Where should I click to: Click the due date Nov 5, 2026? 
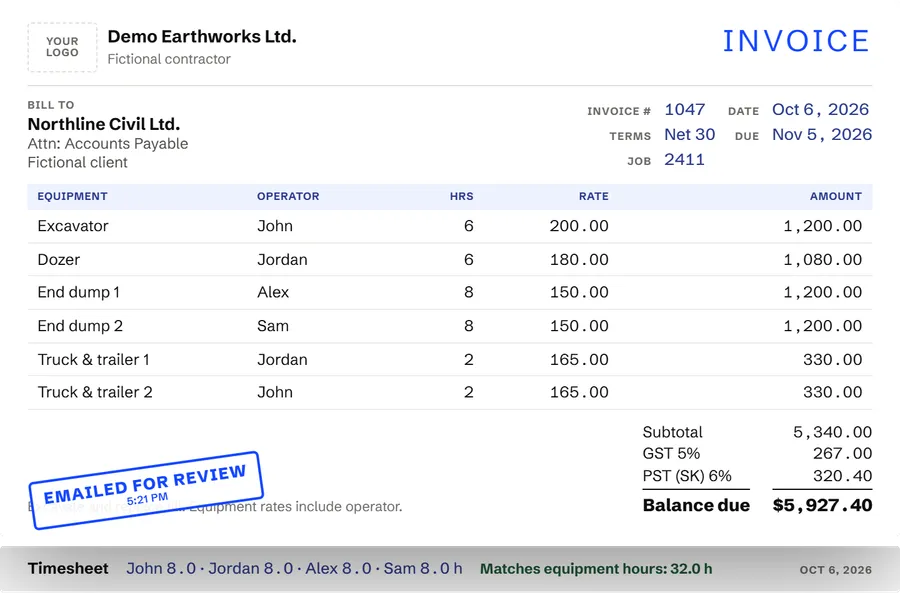(821, 134)
